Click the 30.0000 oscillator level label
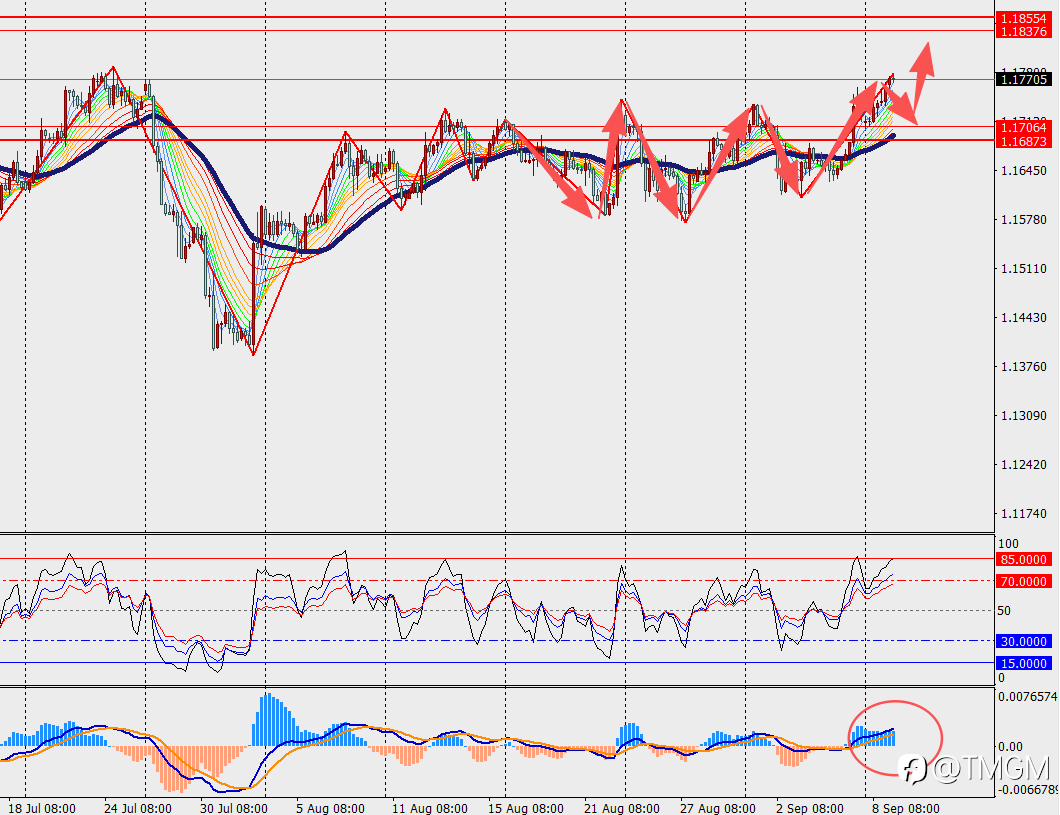 click(1023, 641)
